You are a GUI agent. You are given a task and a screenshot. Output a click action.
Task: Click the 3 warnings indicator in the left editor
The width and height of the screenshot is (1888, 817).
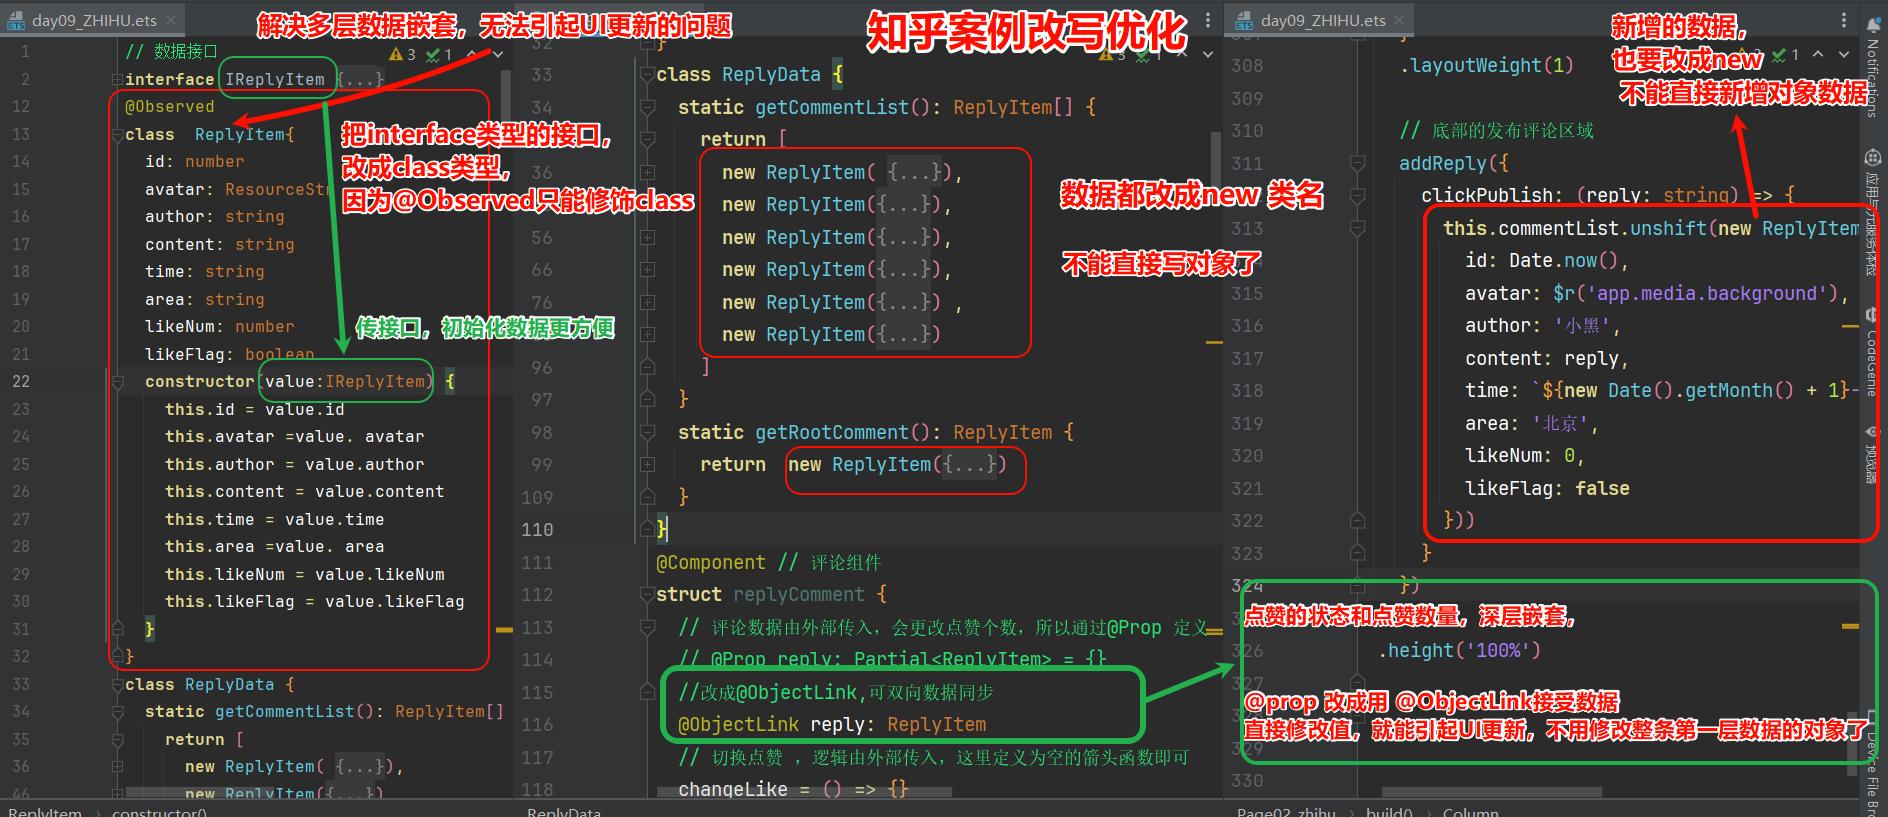(x=403, y=54)
